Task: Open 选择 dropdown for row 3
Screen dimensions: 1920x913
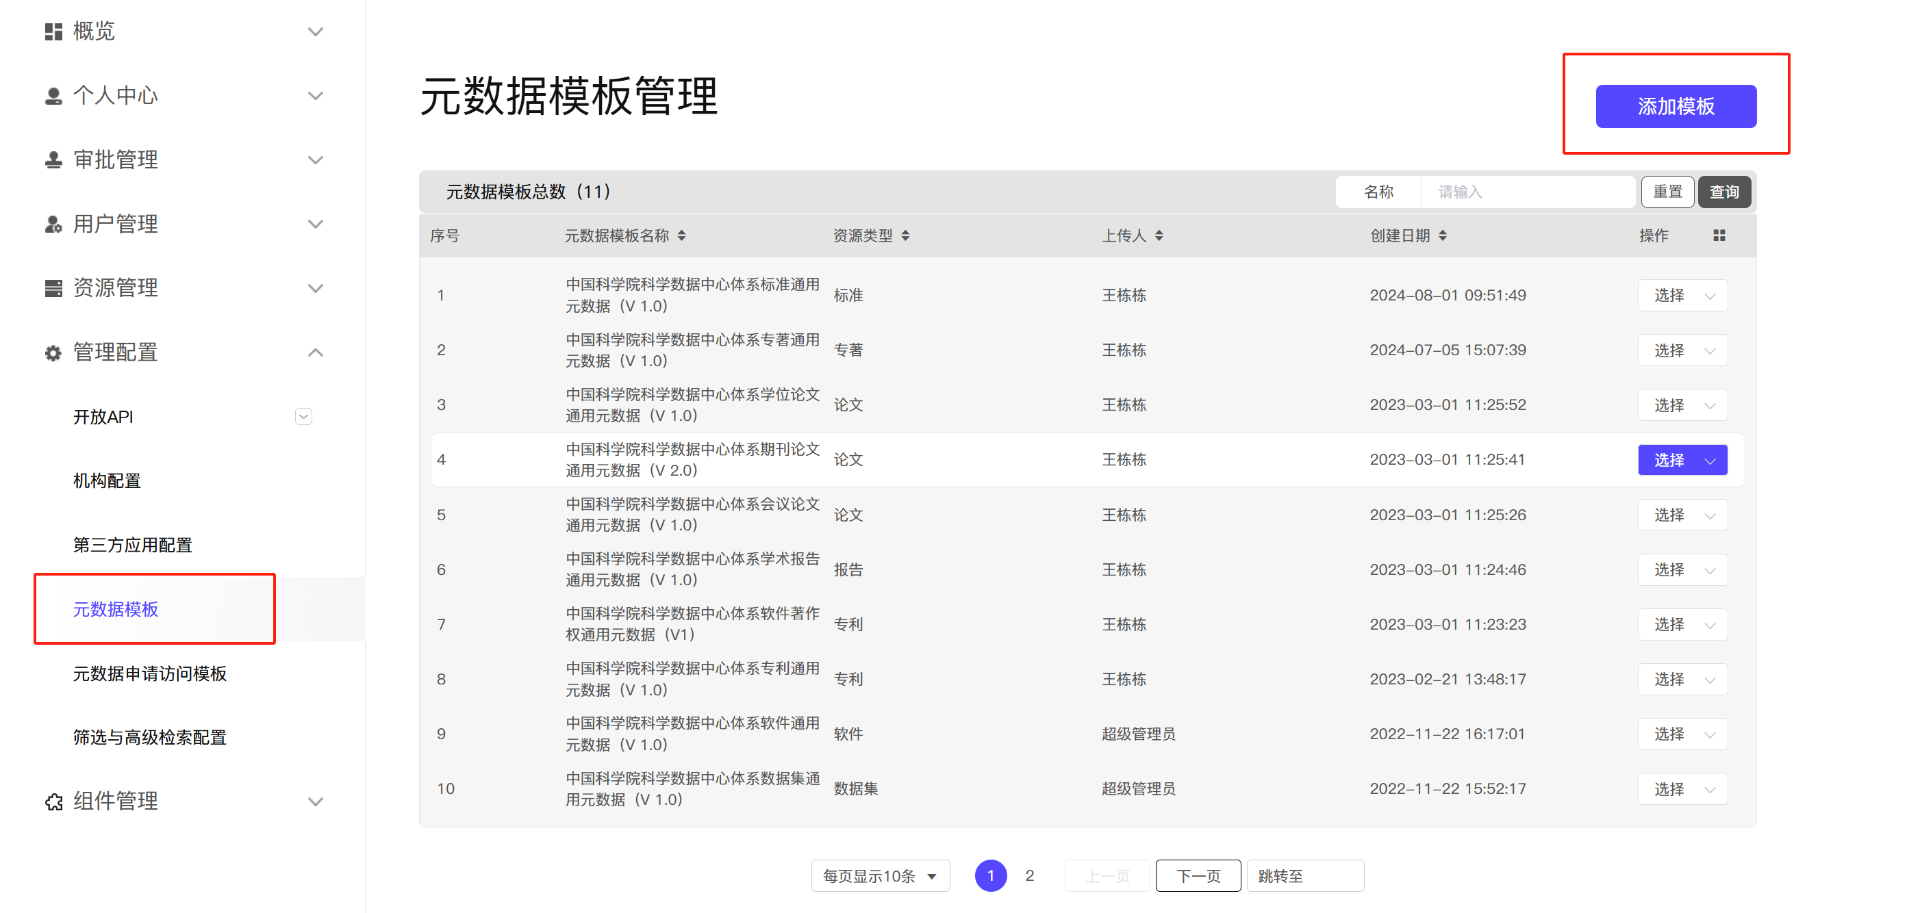Action: pyautogui.click(x=1683, y=405)
